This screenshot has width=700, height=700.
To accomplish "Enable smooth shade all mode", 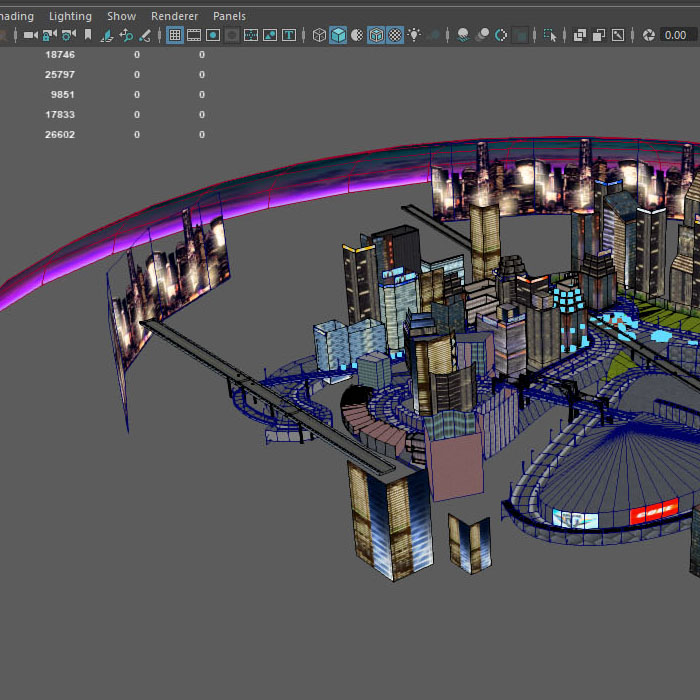I will 339,35.
